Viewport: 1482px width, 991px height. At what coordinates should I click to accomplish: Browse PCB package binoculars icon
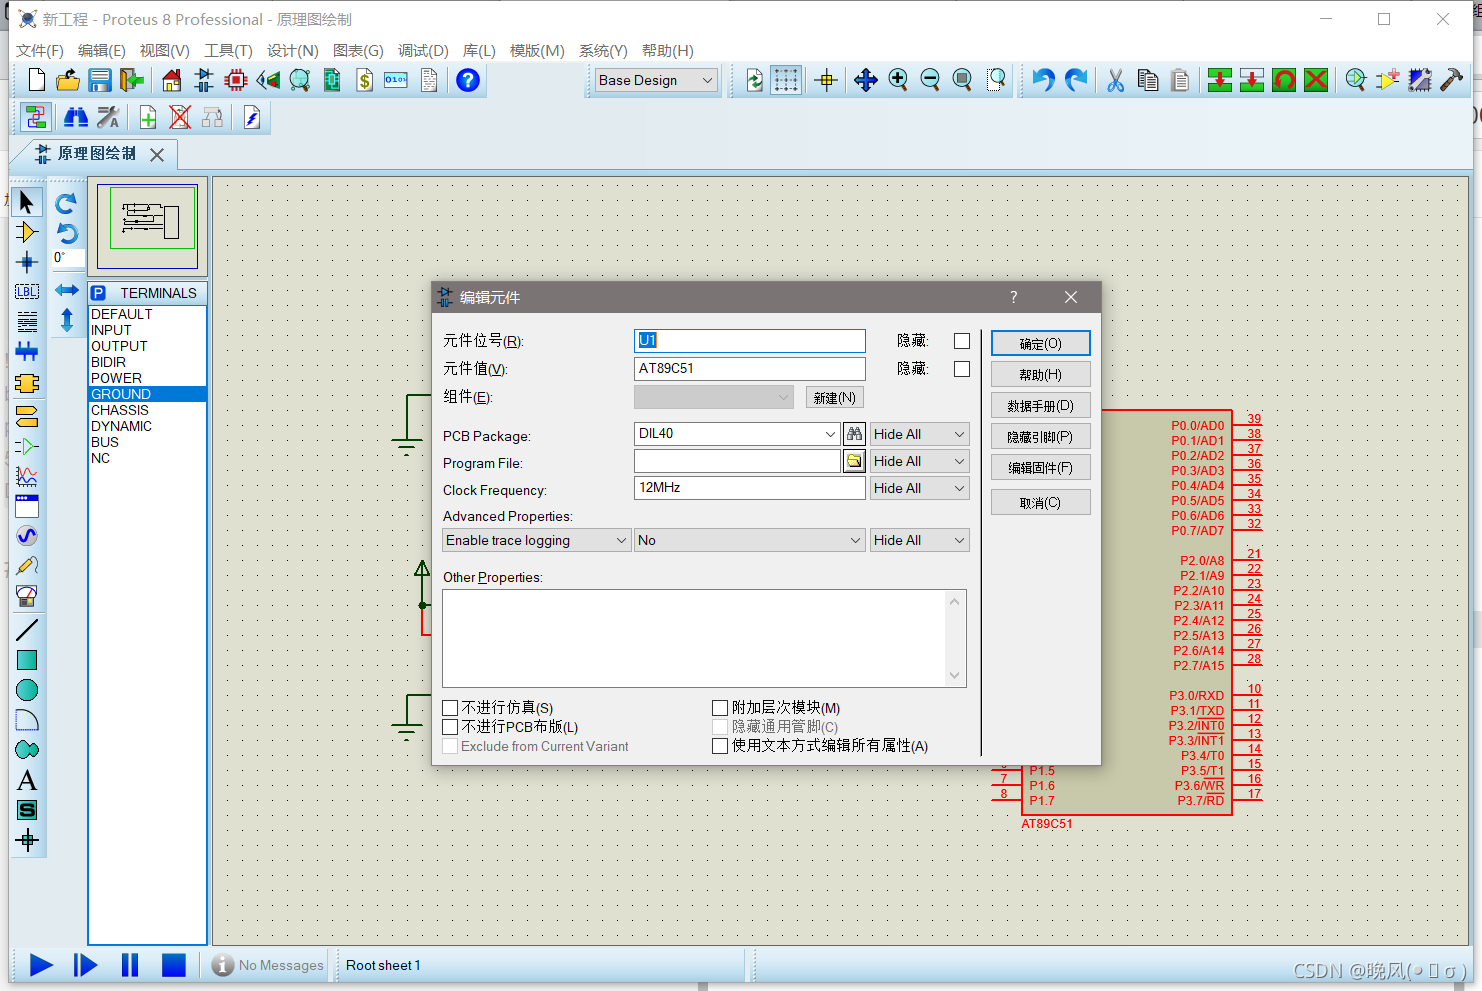click(x=854, y=434)
